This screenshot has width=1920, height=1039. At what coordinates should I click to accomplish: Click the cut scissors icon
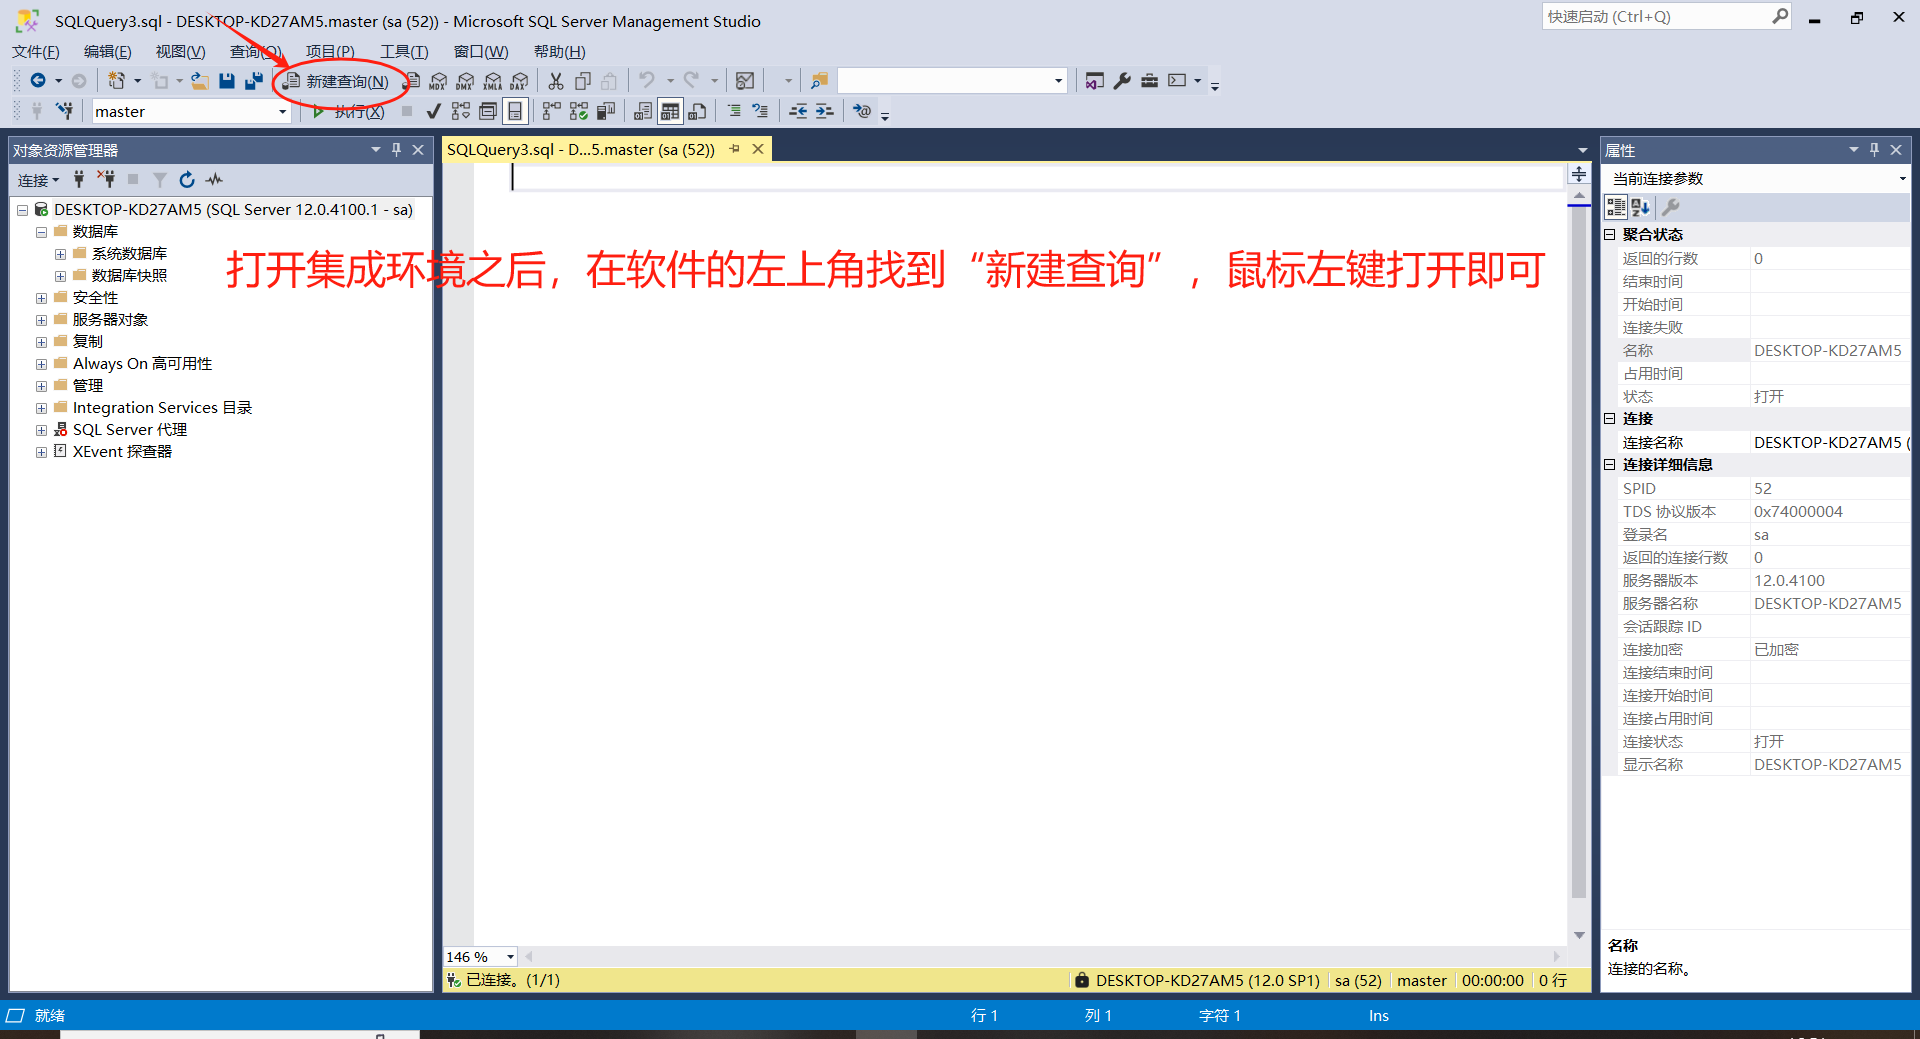pyautogui.click(x=556, y=81)
